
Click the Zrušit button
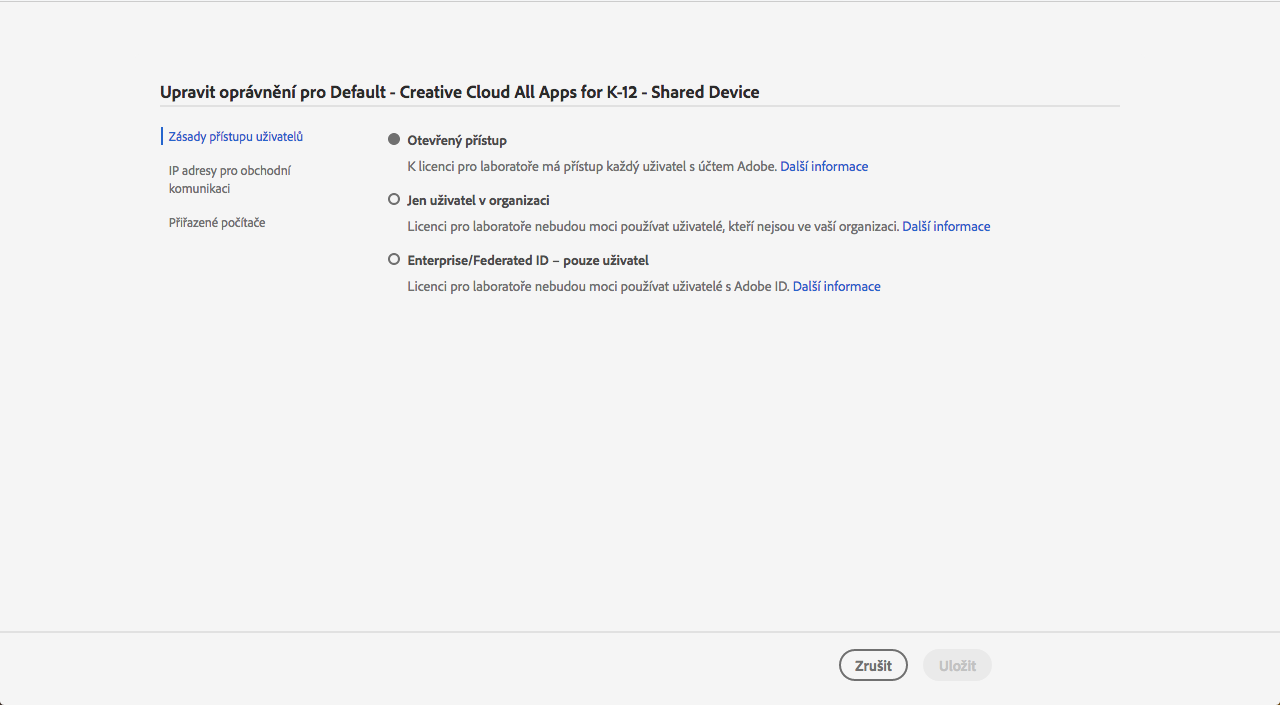click(873, 665)
